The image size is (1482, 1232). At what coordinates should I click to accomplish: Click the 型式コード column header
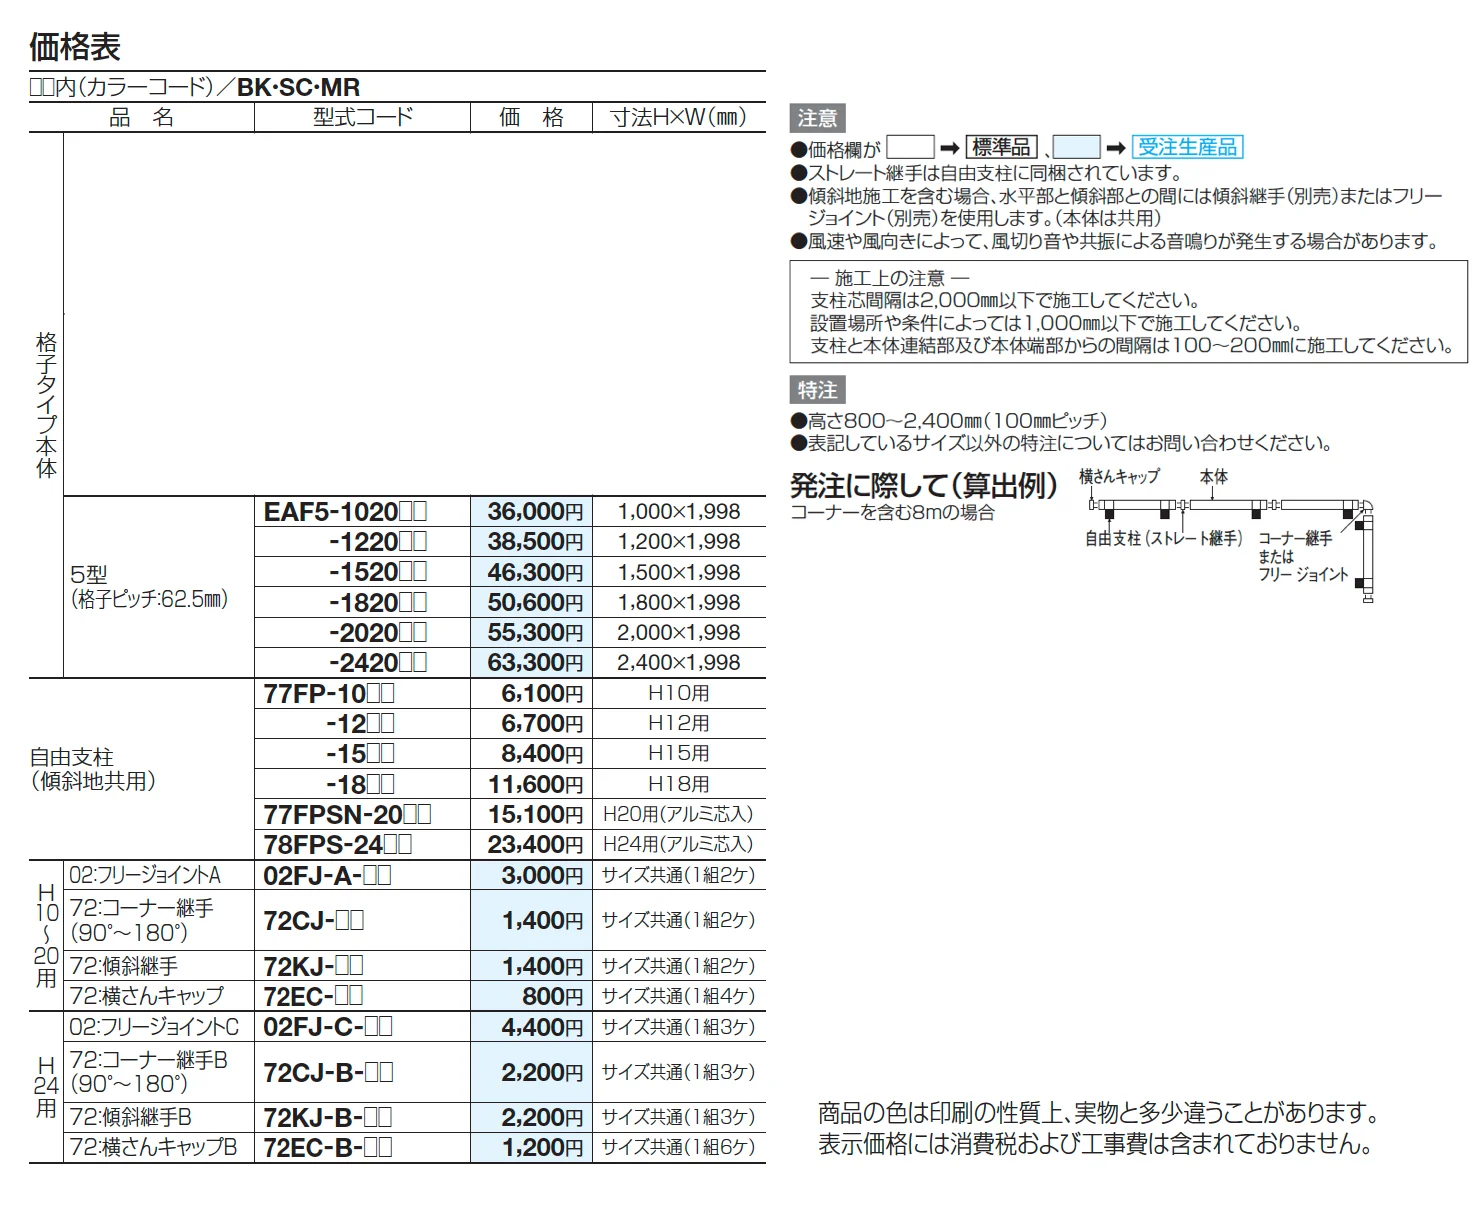point(363,117)
